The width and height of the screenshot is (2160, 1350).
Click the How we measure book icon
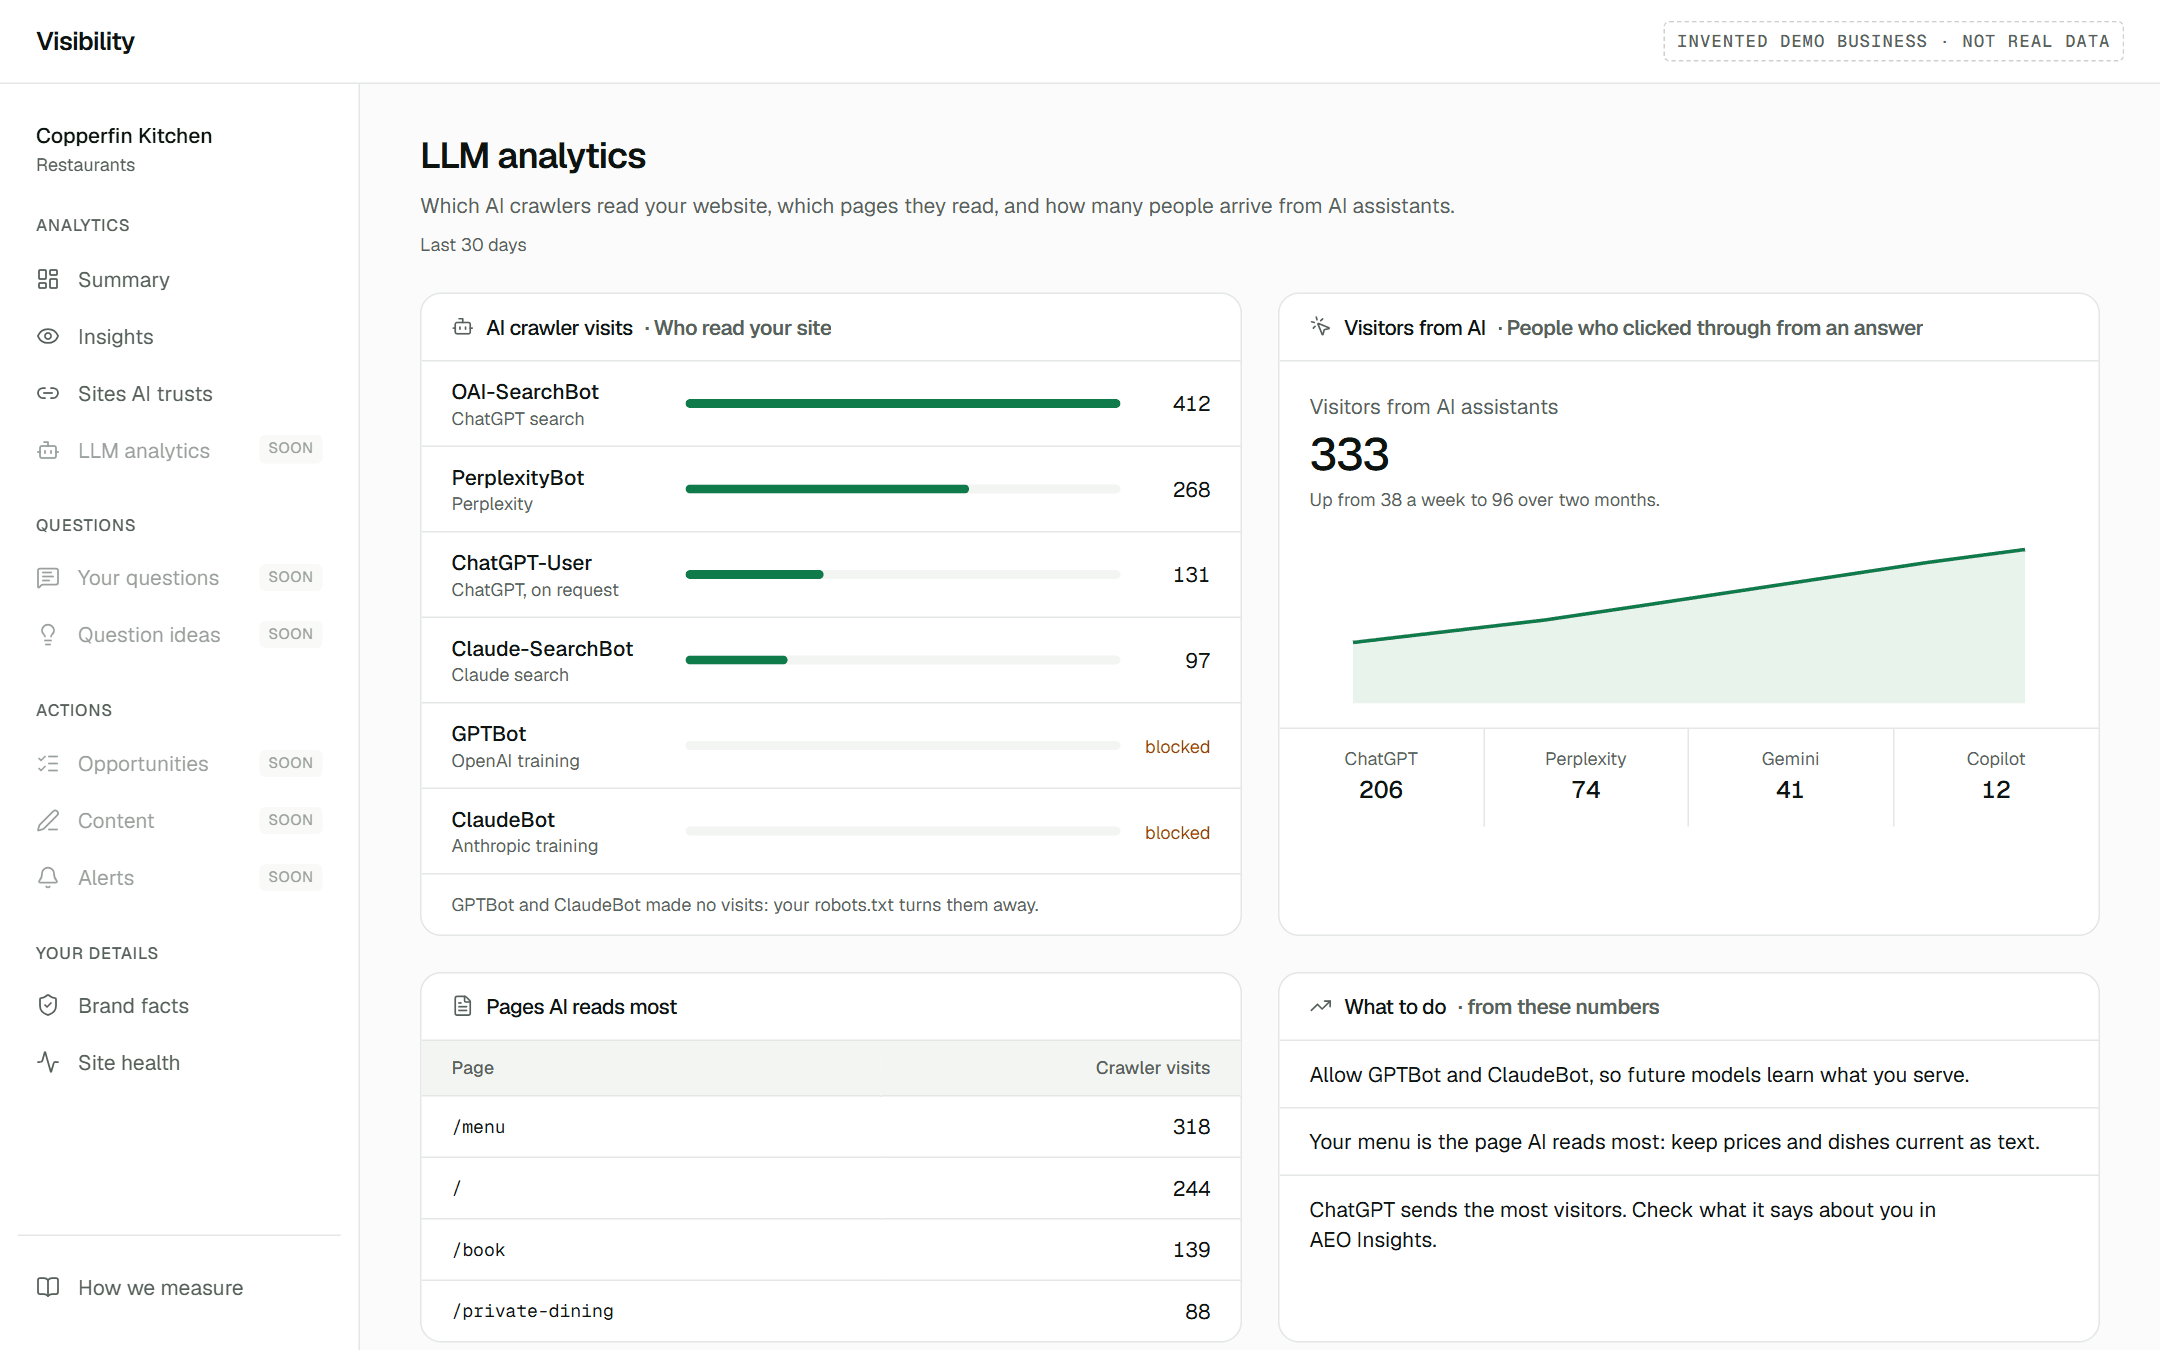click(x=48, y=1287)
